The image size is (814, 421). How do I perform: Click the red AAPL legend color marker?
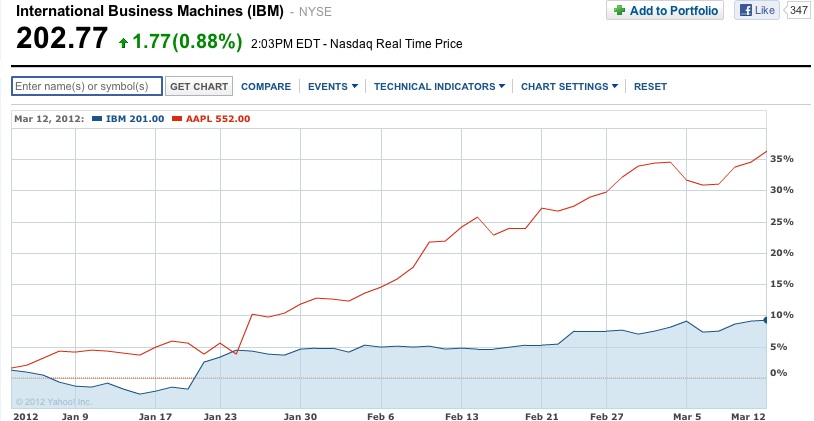coord(178,119)
